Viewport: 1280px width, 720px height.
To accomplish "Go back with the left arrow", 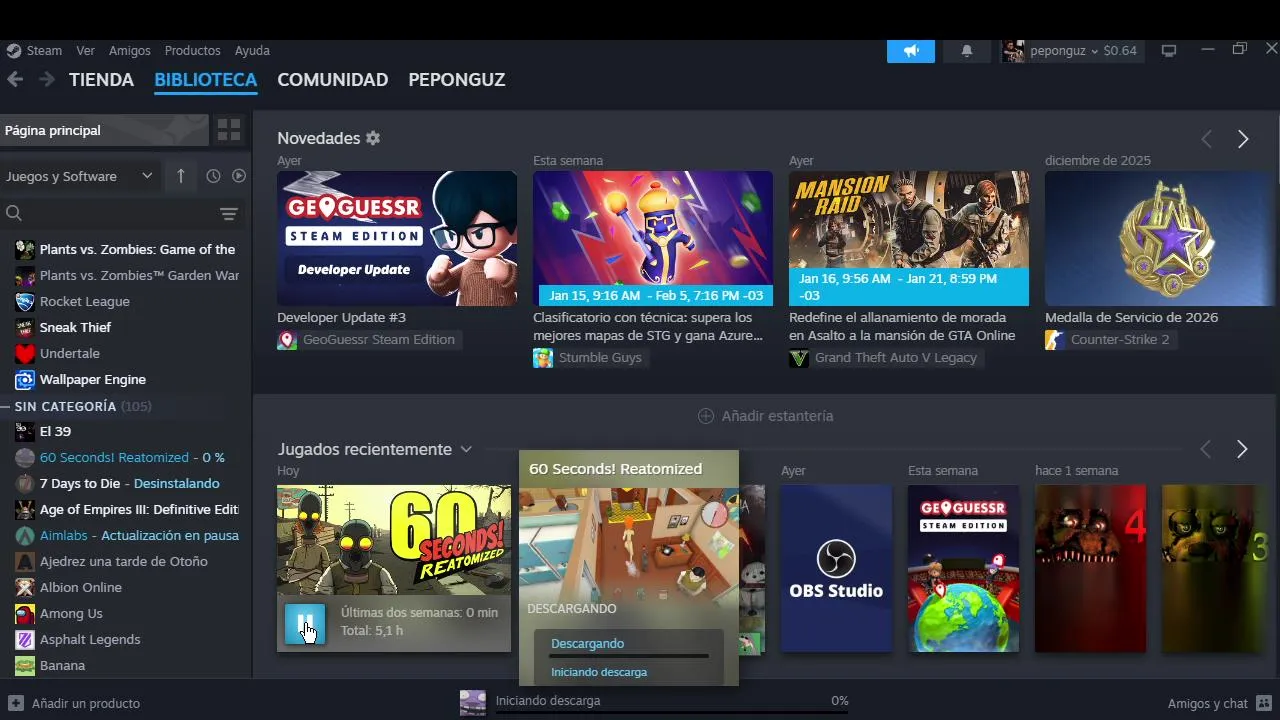I will pyautogui.click(x=15, y=79).
